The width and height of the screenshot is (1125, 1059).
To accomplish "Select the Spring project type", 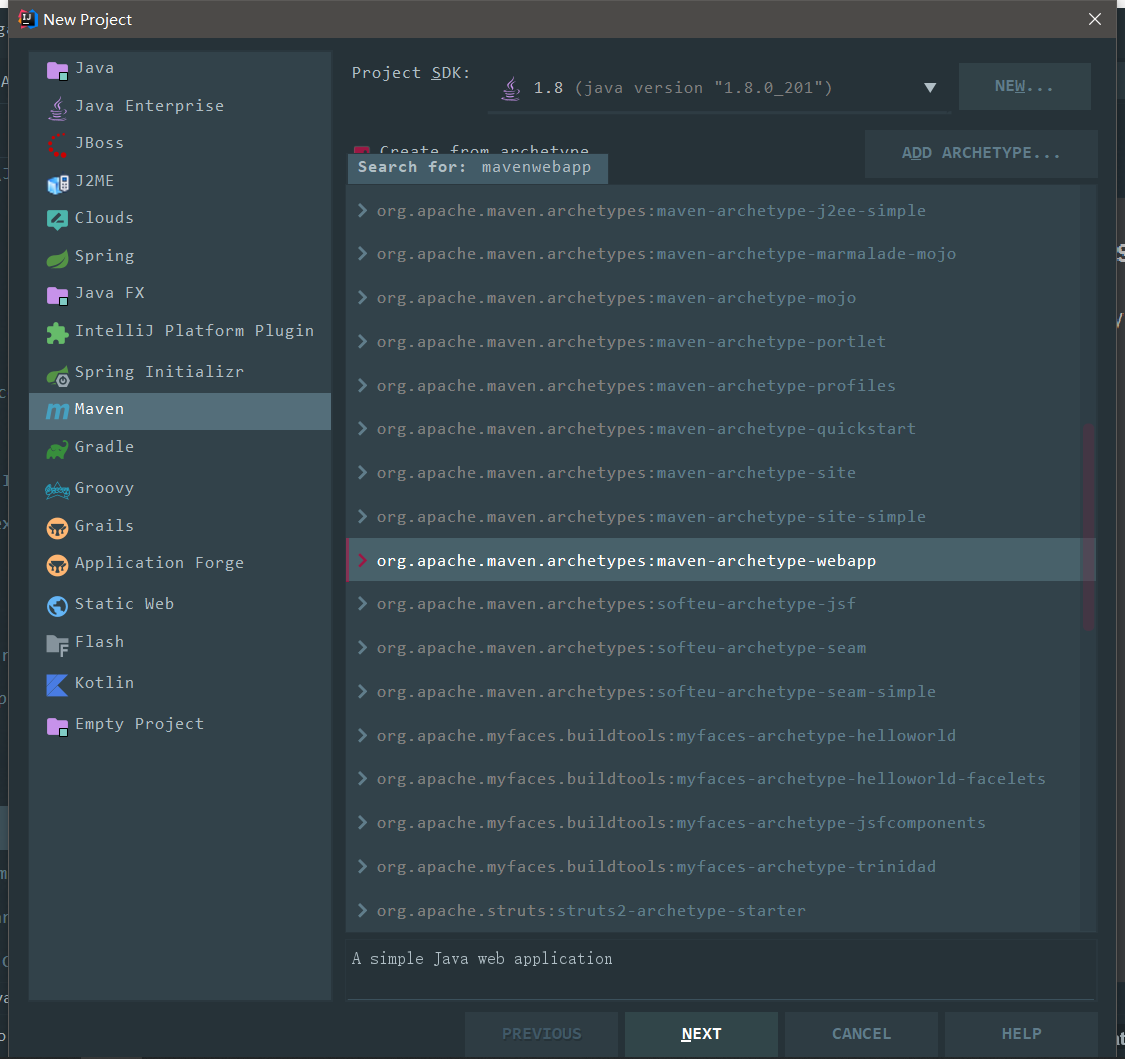I will coord(179,256).
